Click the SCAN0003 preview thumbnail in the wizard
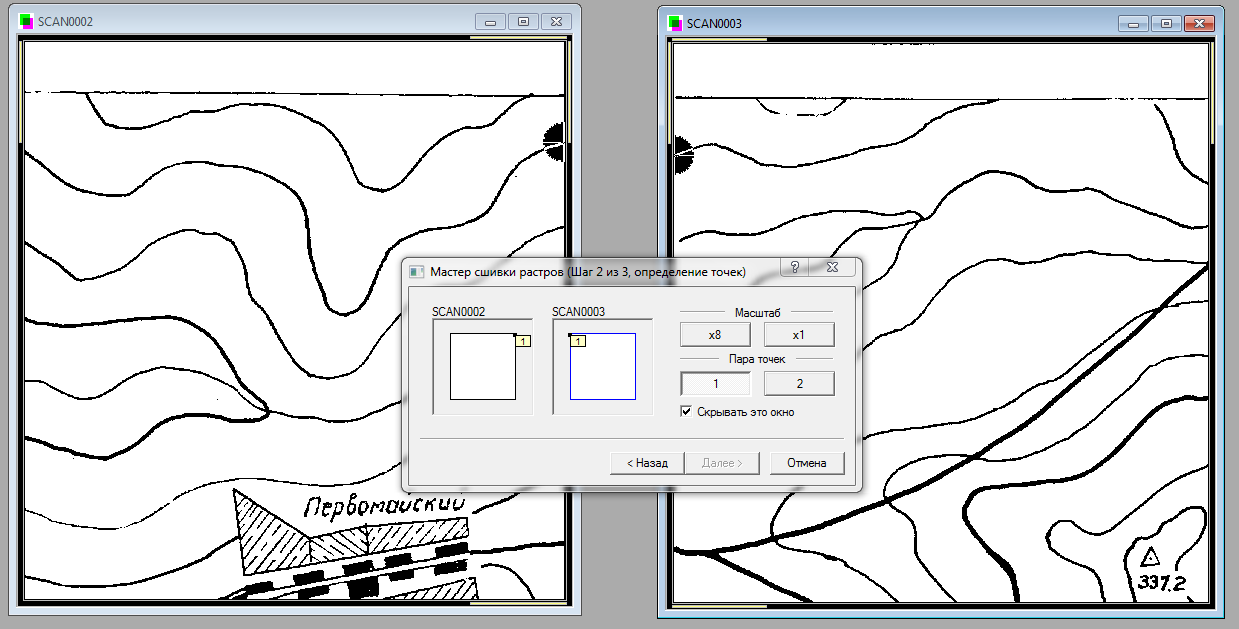This screenshot has width=1239, height=629. pos(602,367)
